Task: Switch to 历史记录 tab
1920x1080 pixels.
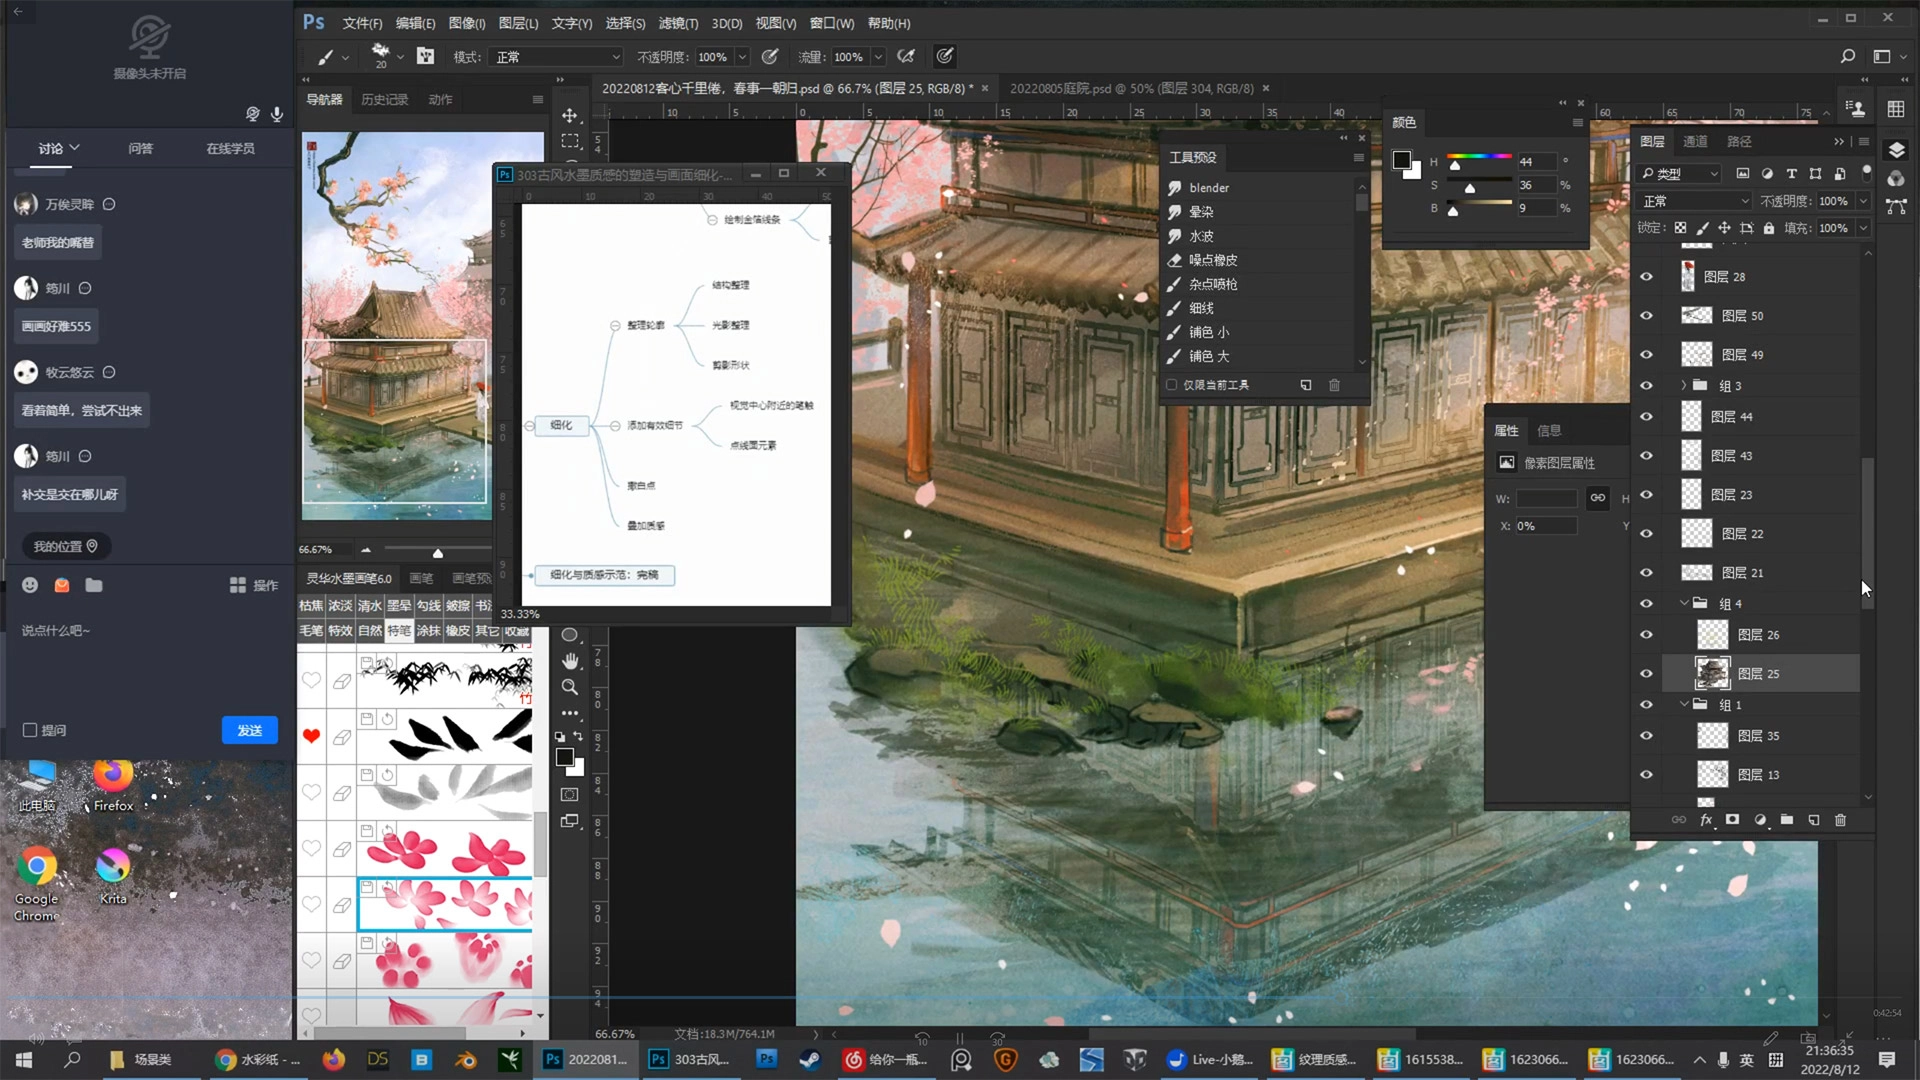Action: click(x=384, y=99)
